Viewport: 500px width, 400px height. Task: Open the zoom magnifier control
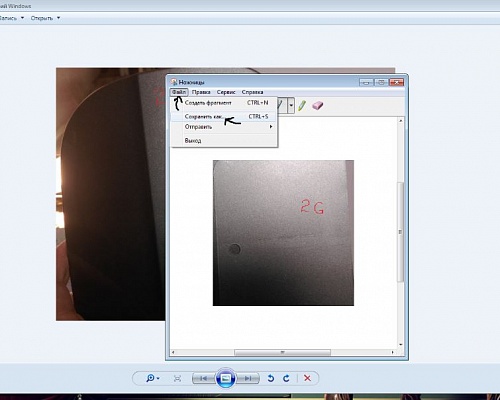(x=153, y=378)
